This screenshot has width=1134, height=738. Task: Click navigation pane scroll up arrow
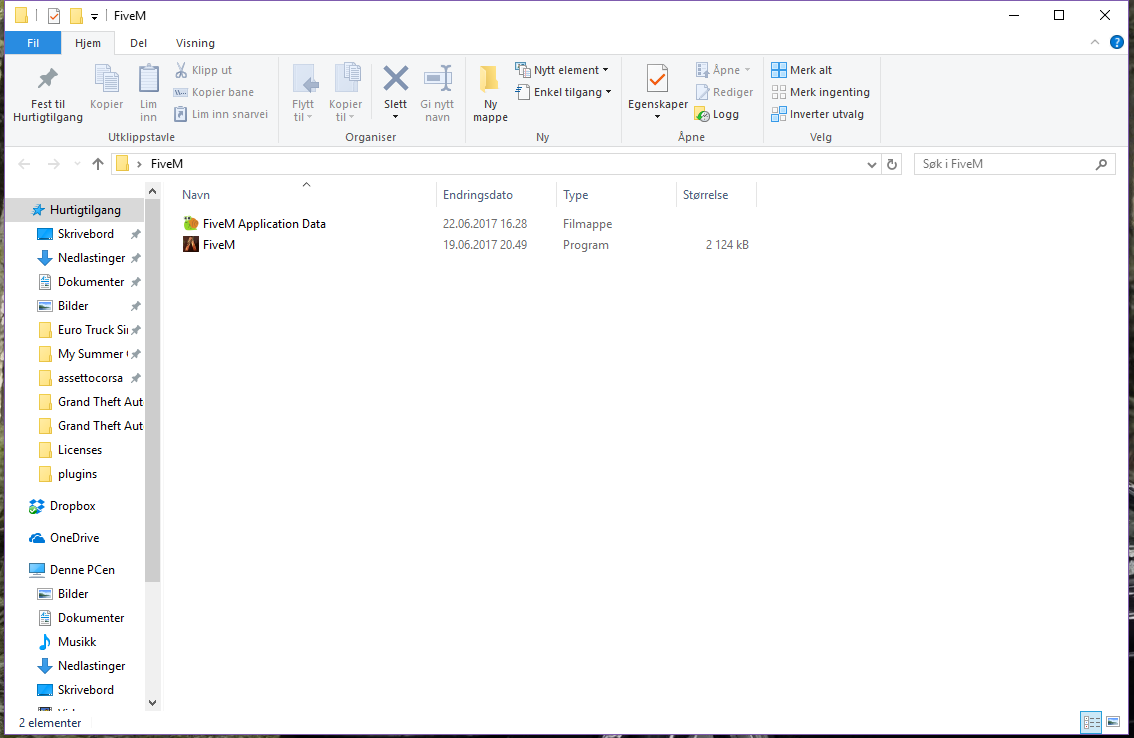(x=153, y=192)
